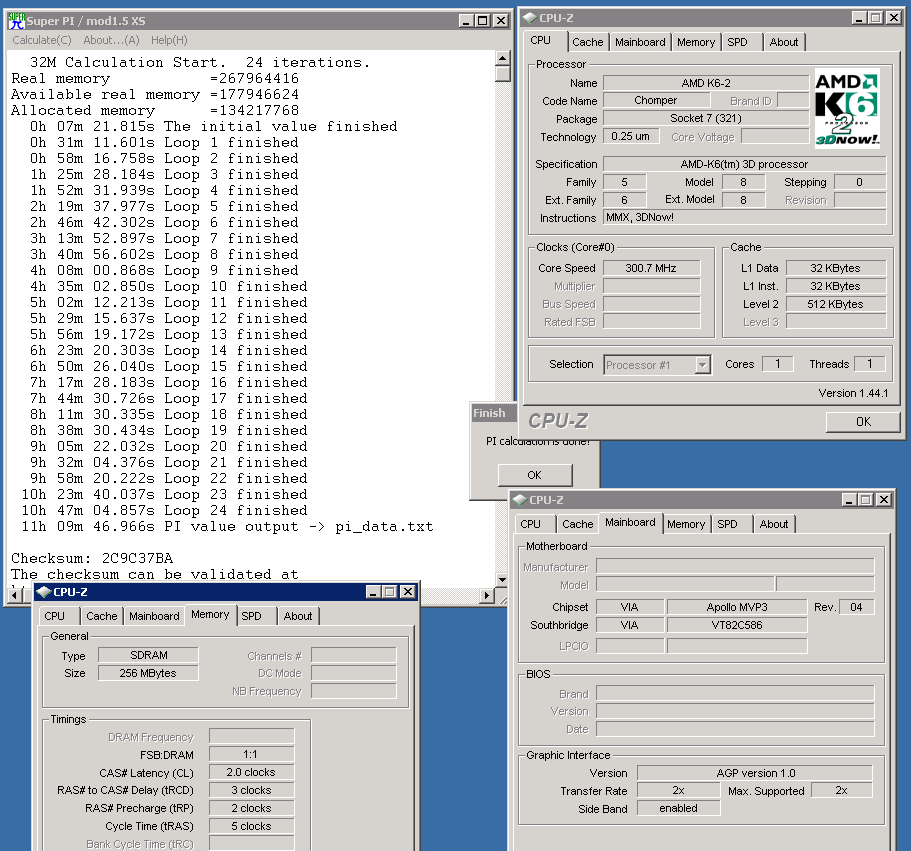Close the Memory CPU-Z window

[408, 592]
